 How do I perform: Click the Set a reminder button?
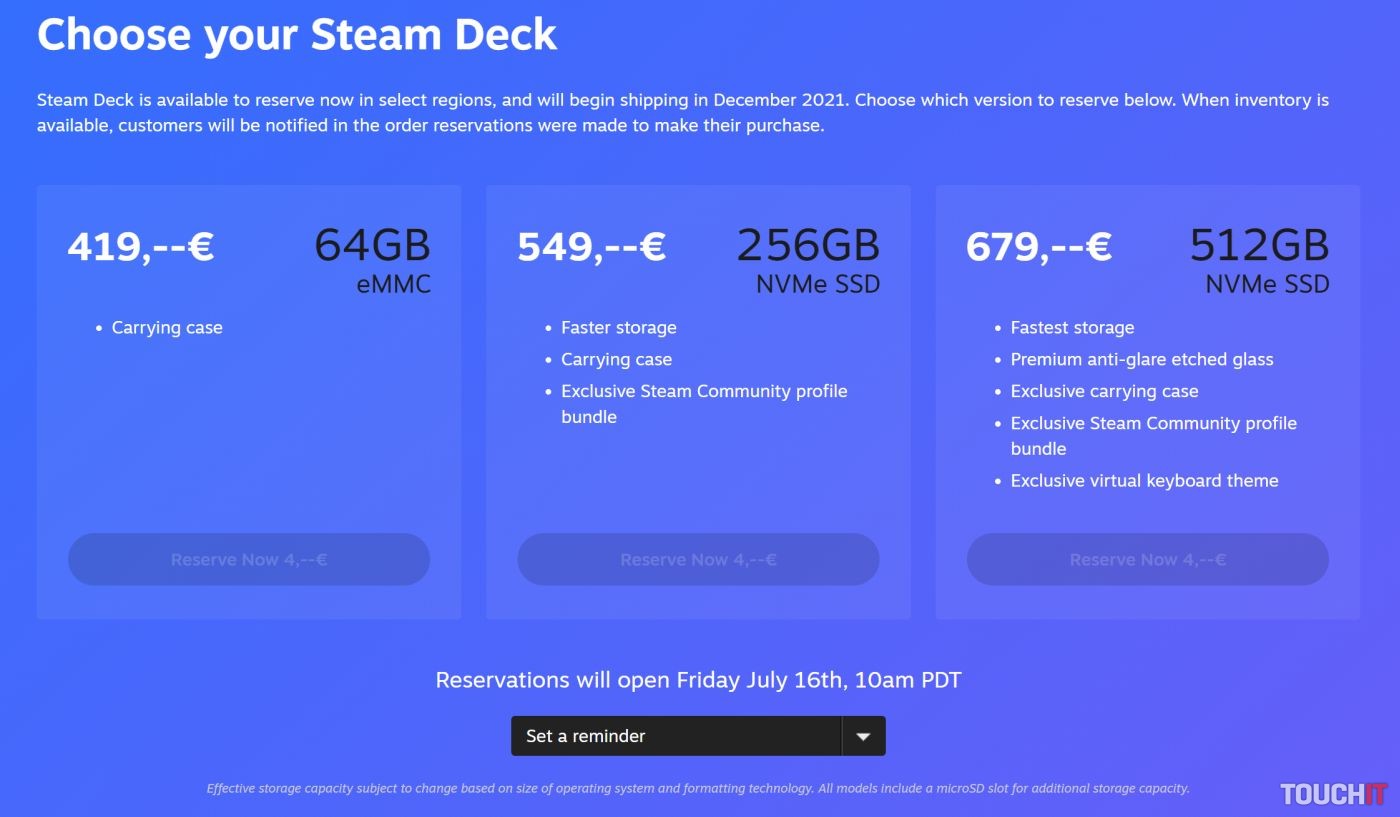[x=676, y=736]
